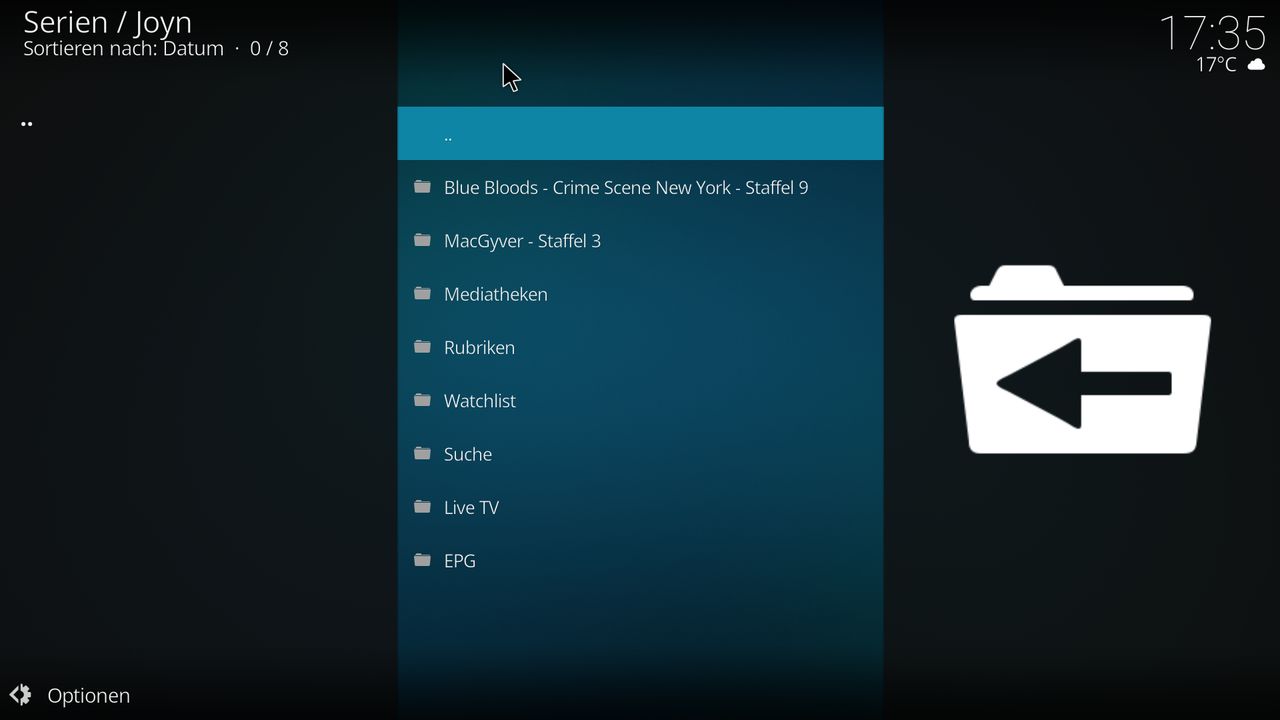The image size is (1280, 720).
Task: Open Blue Bloods - Crime Scene New York entry
Action: 640,187
